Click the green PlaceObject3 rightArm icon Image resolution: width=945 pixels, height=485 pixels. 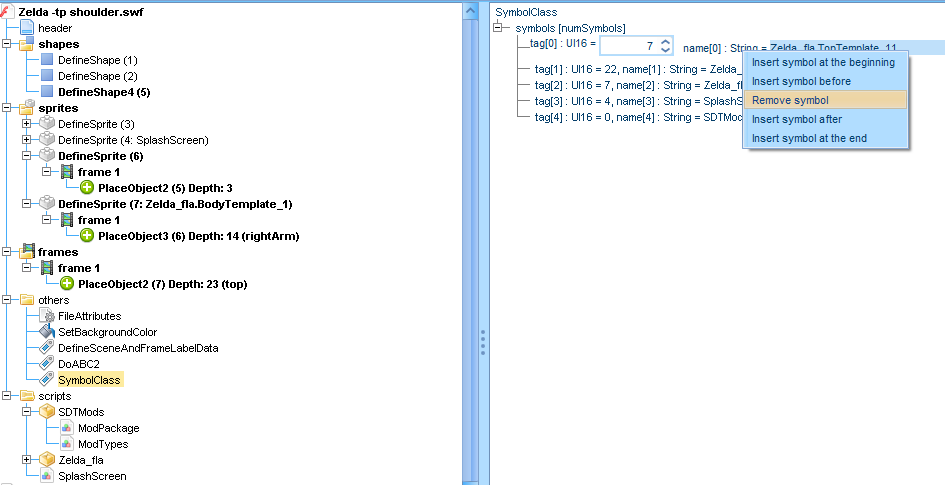(87, 236)
